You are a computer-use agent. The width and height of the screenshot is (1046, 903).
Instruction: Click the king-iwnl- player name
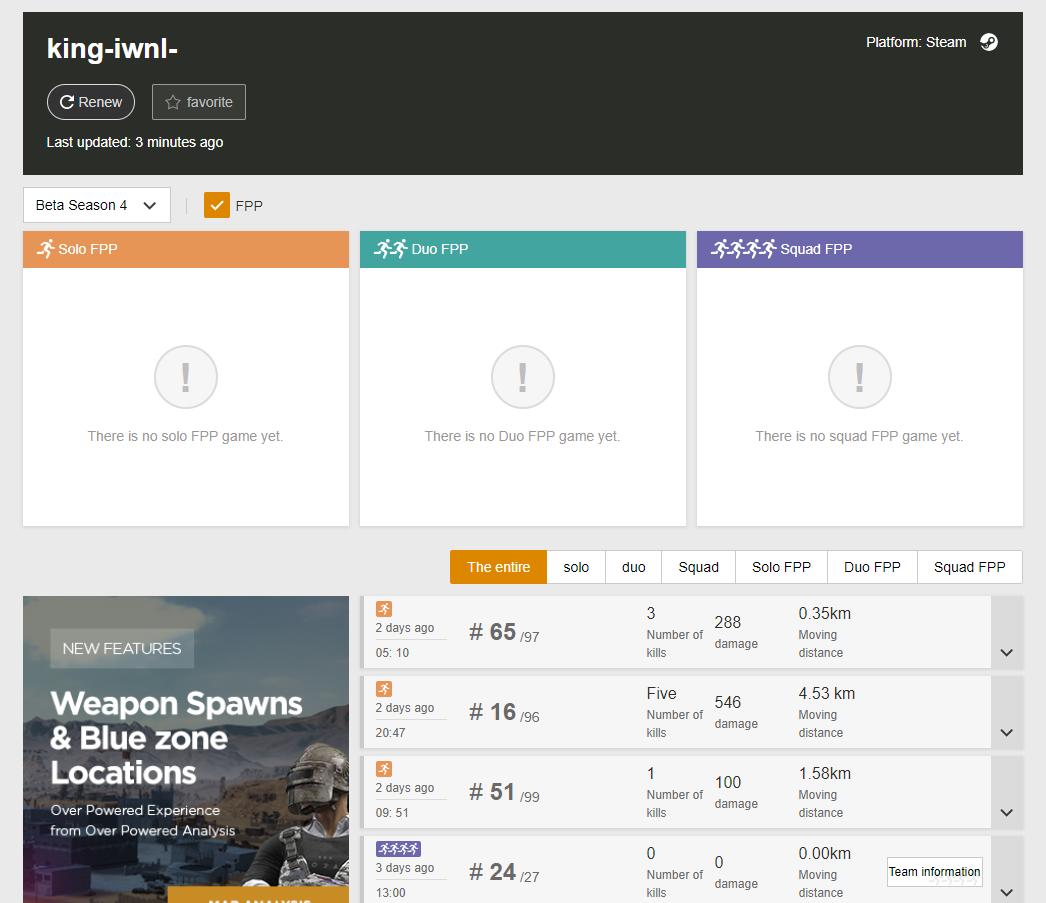pos(112,49)
